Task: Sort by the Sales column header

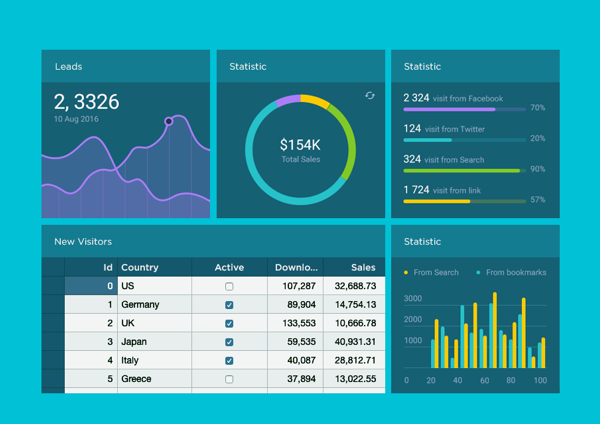Action: point(354,267)
